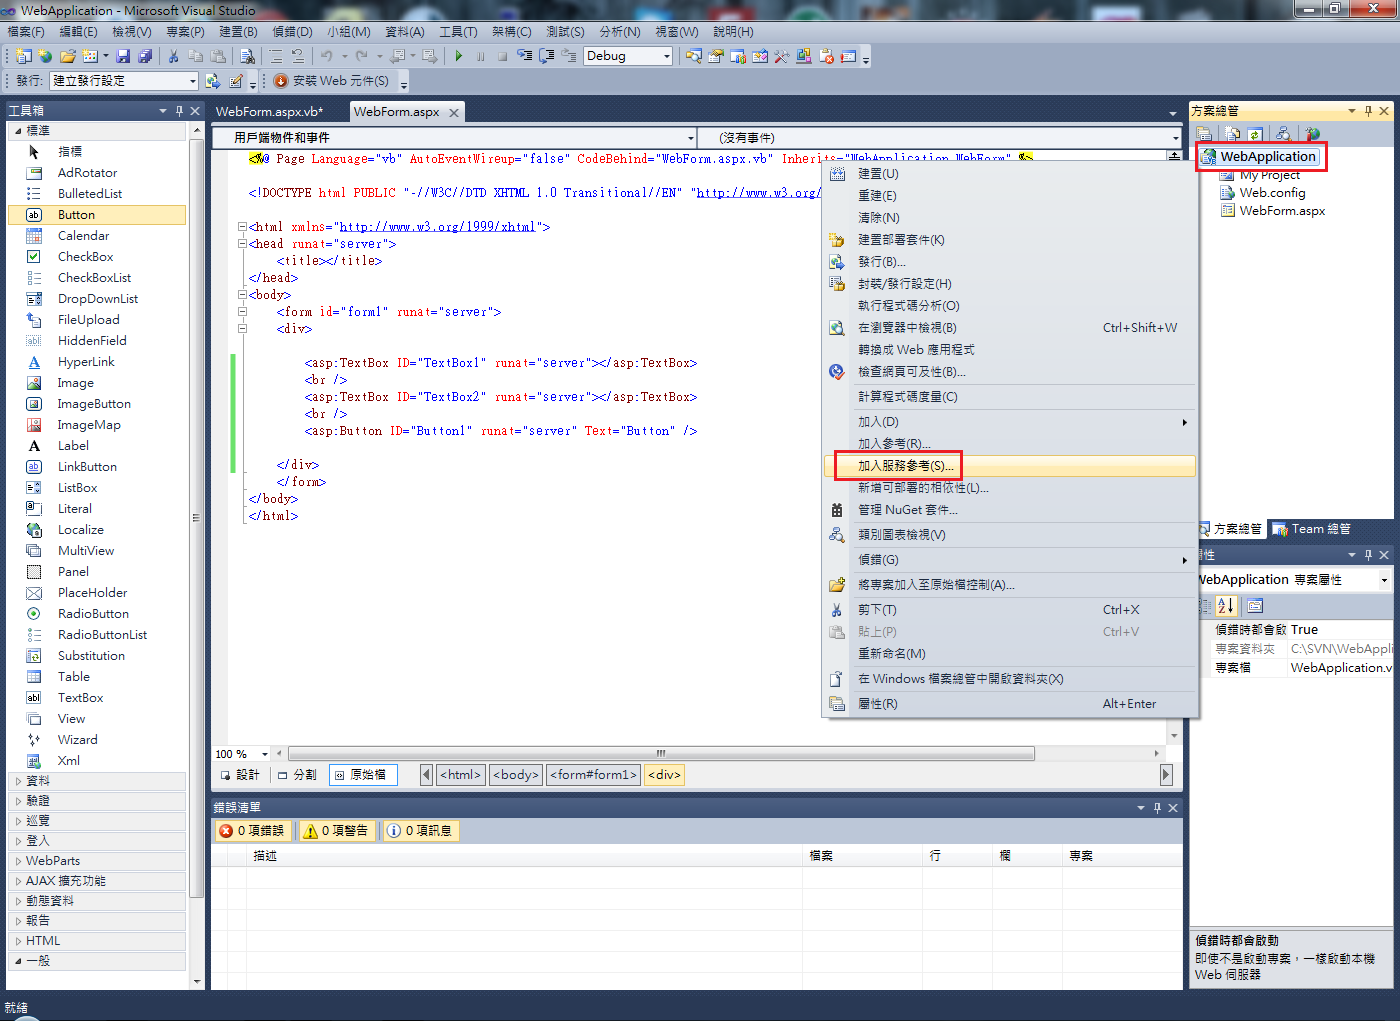The height and width of the screenshot is (1021, 1400).
Task: Click the Cut scissors toolbar icon
Action: 173,56
